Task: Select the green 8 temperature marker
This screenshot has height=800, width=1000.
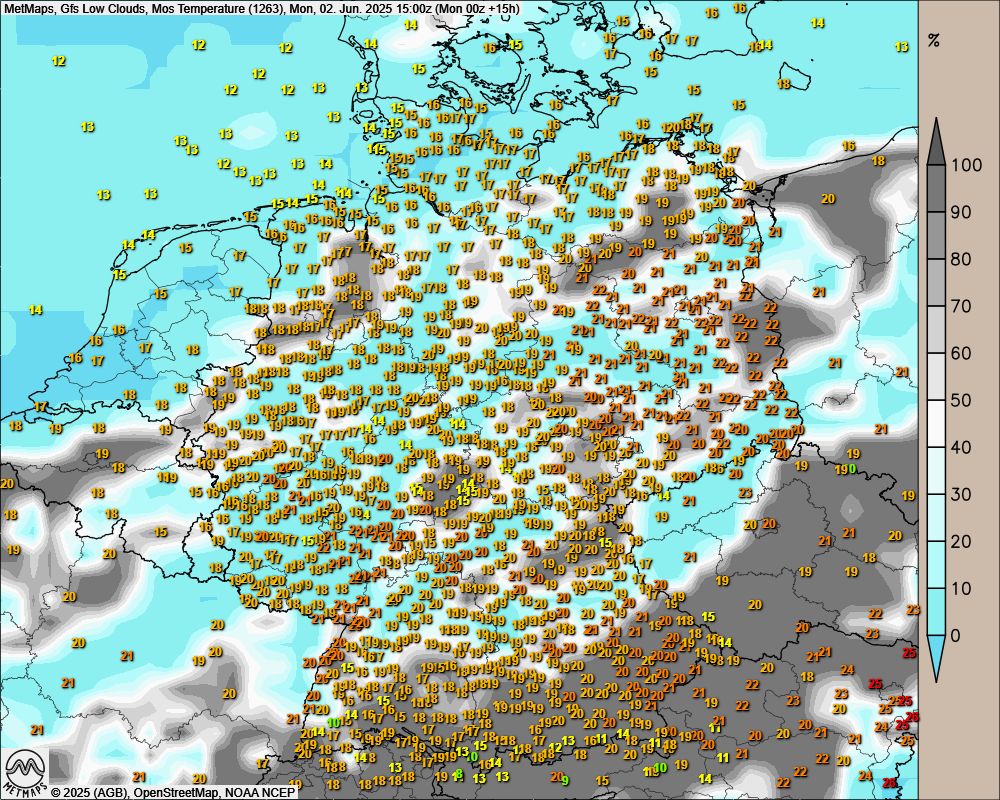Action: [458, 774]
